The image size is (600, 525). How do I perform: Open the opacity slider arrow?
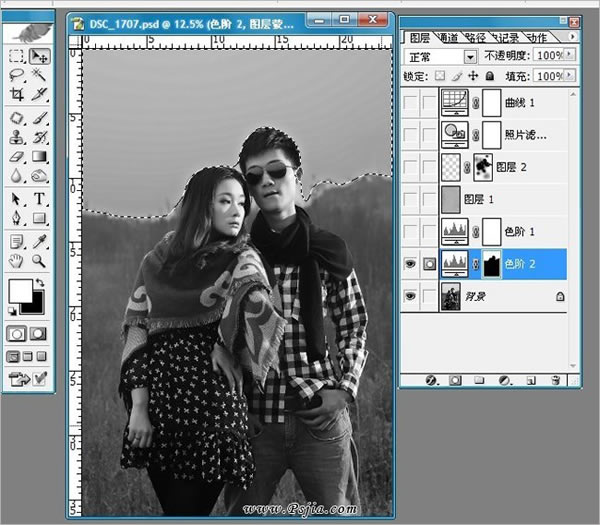point(570,55)
